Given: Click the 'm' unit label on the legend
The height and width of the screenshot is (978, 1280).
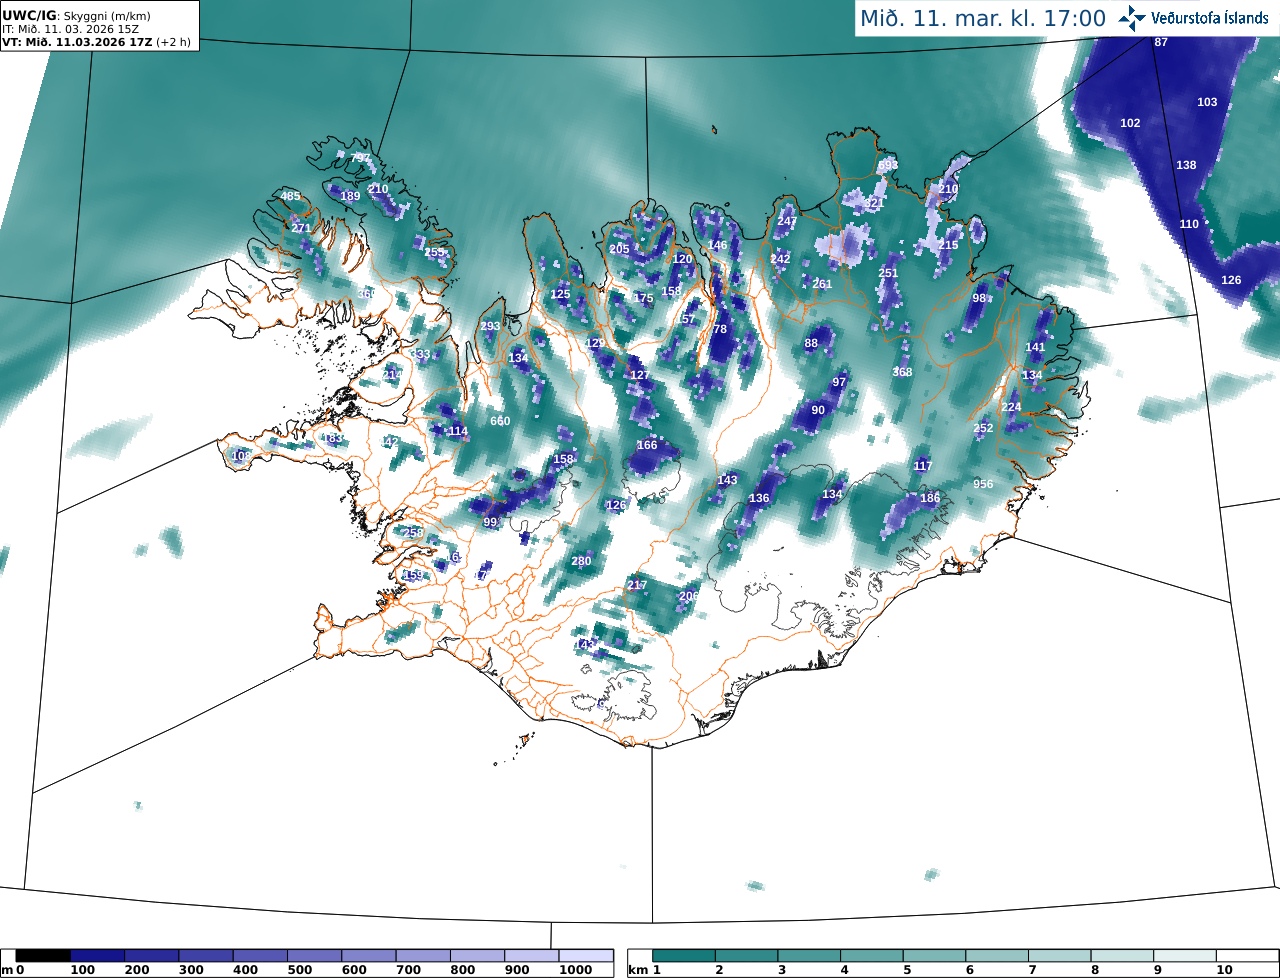Looking at the screenshot, I should coord(7,970).
